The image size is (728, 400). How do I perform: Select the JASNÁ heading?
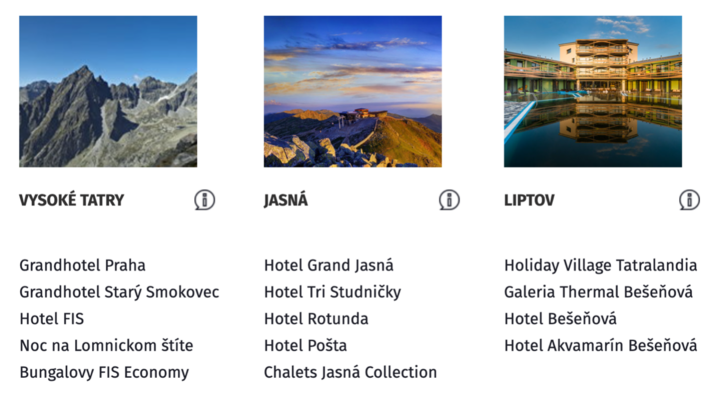(x=286, y=200)
